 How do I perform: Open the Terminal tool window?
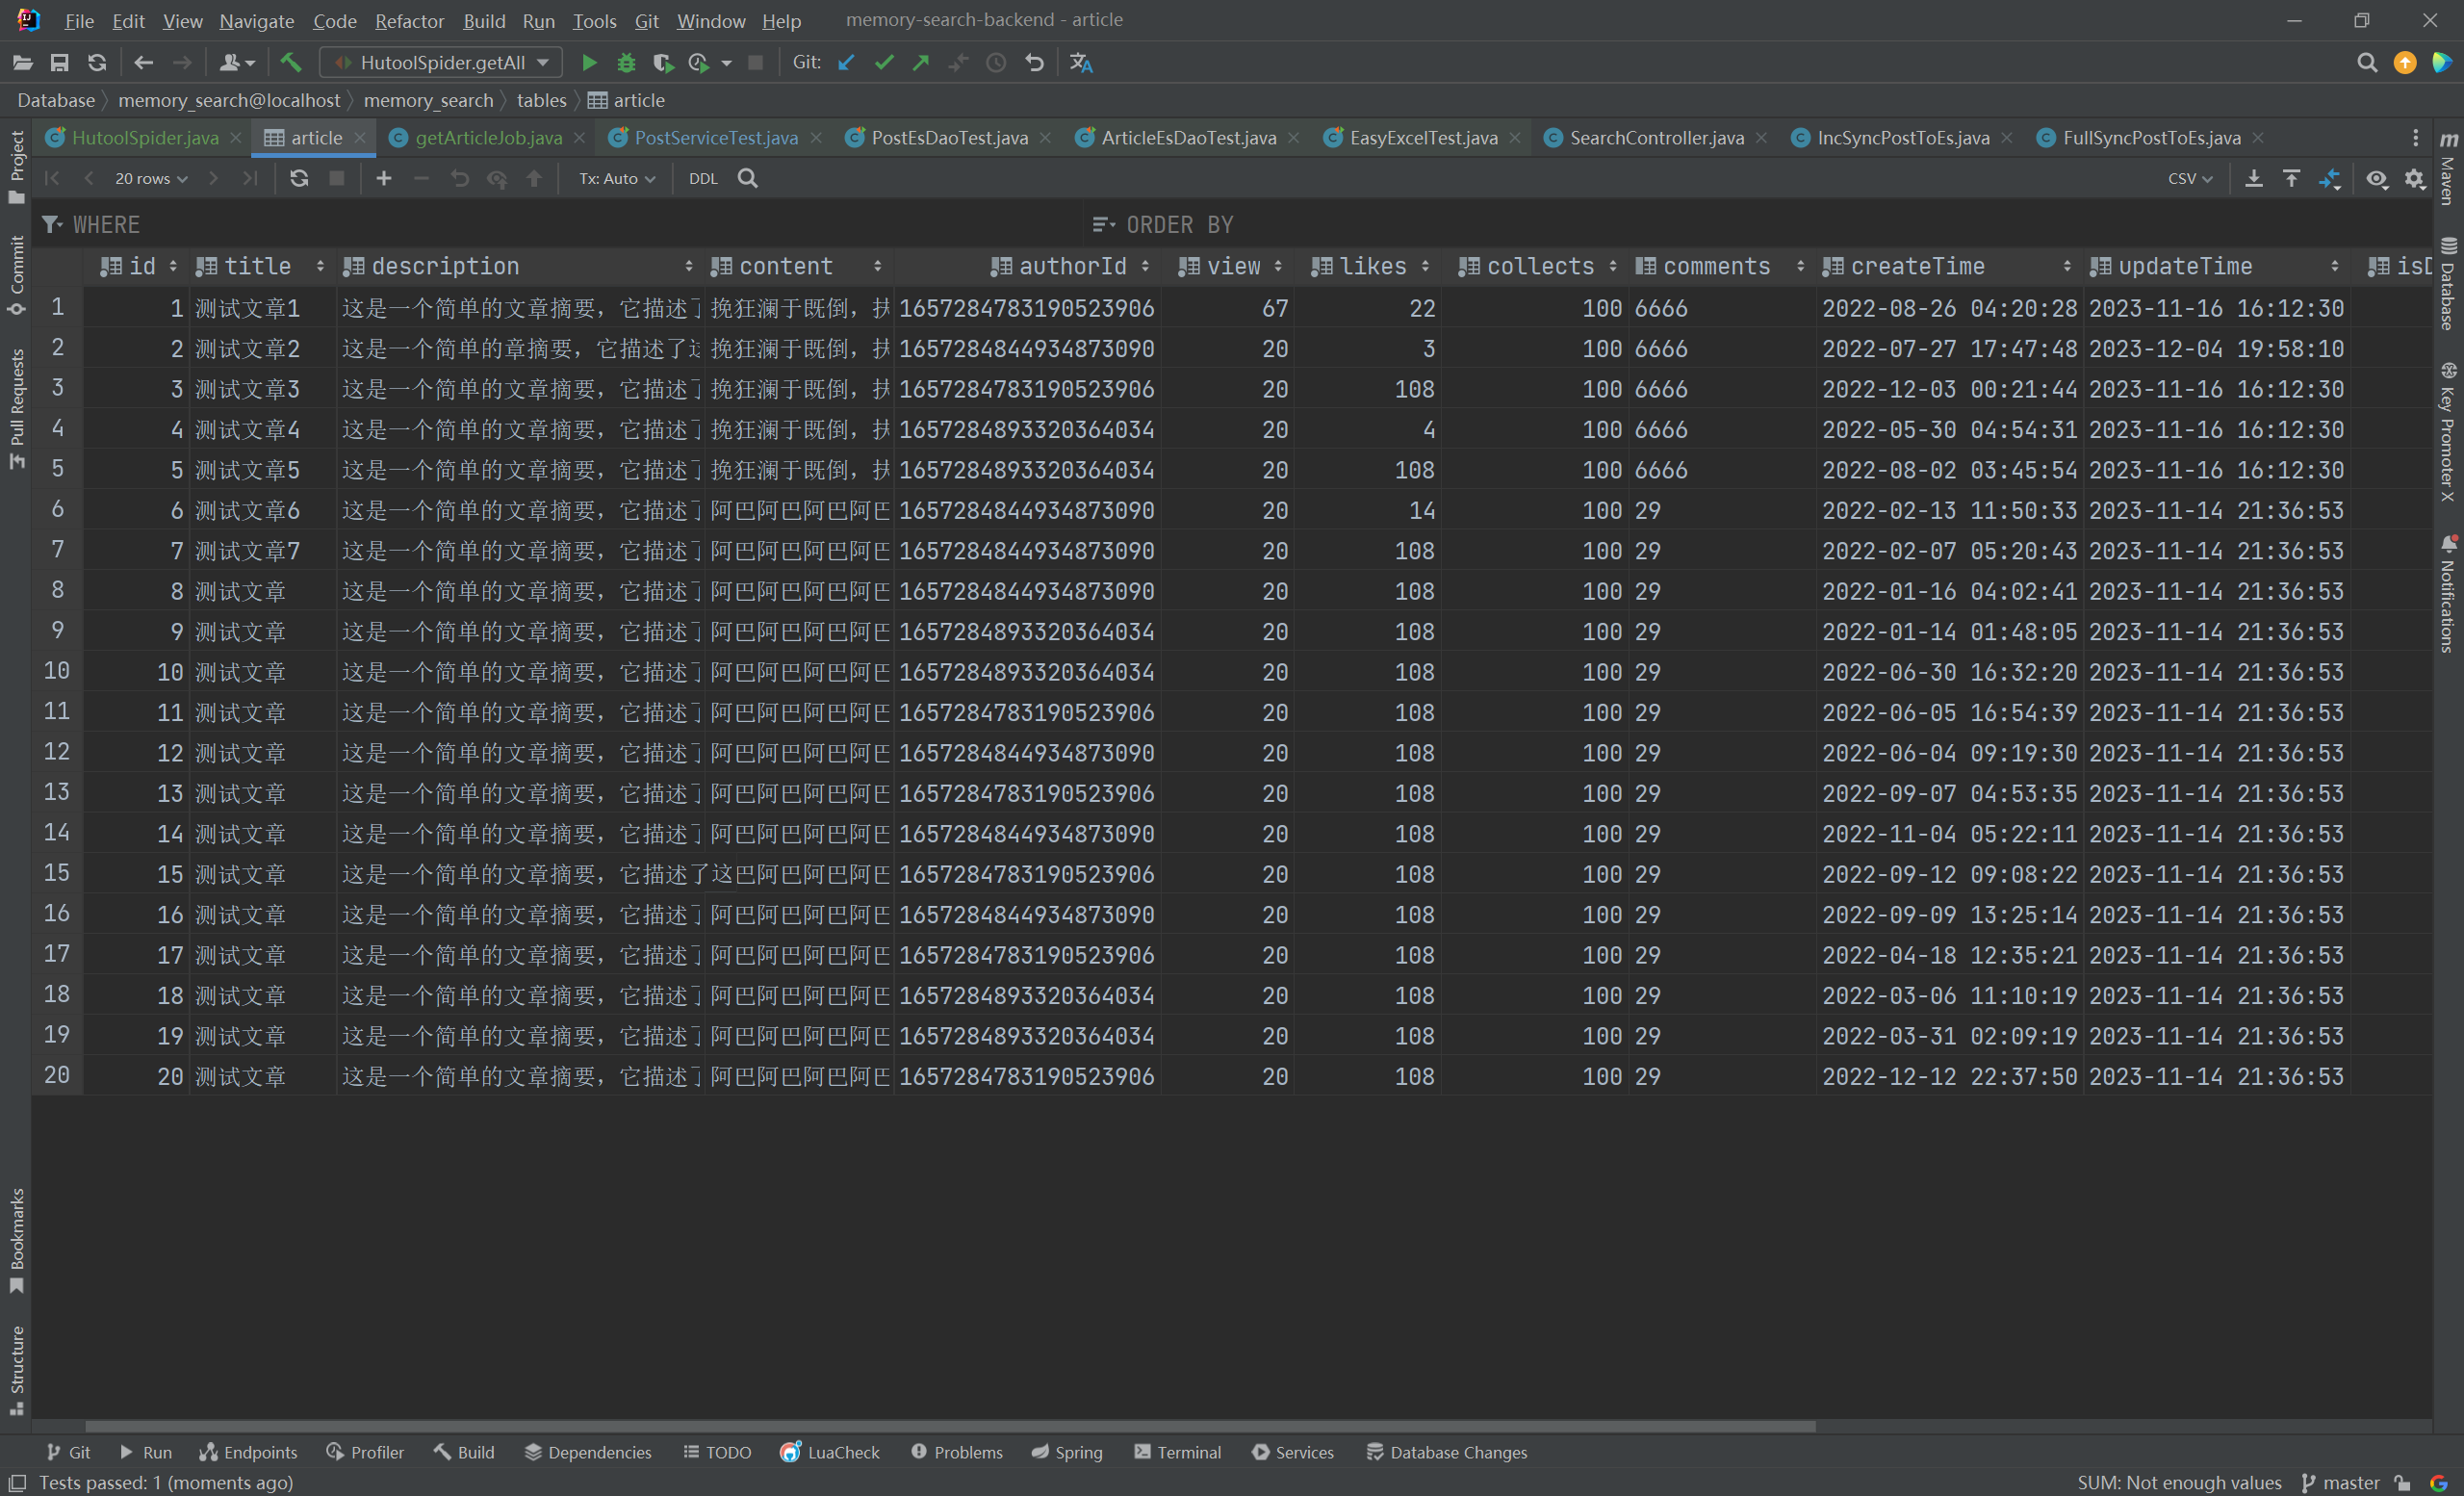[x=1178, y=1452]
